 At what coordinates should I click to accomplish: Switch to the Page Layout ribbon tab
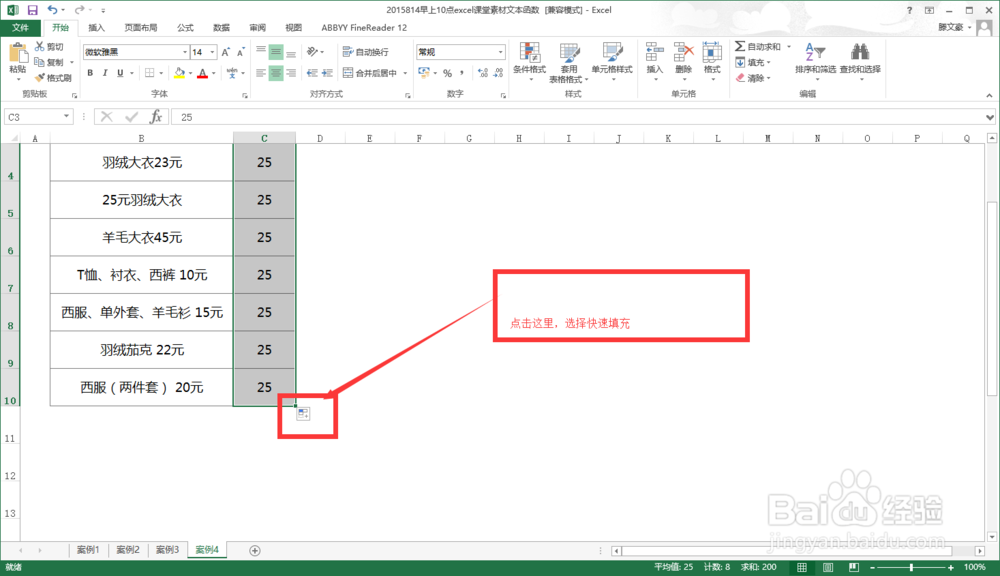click(141, 27)
